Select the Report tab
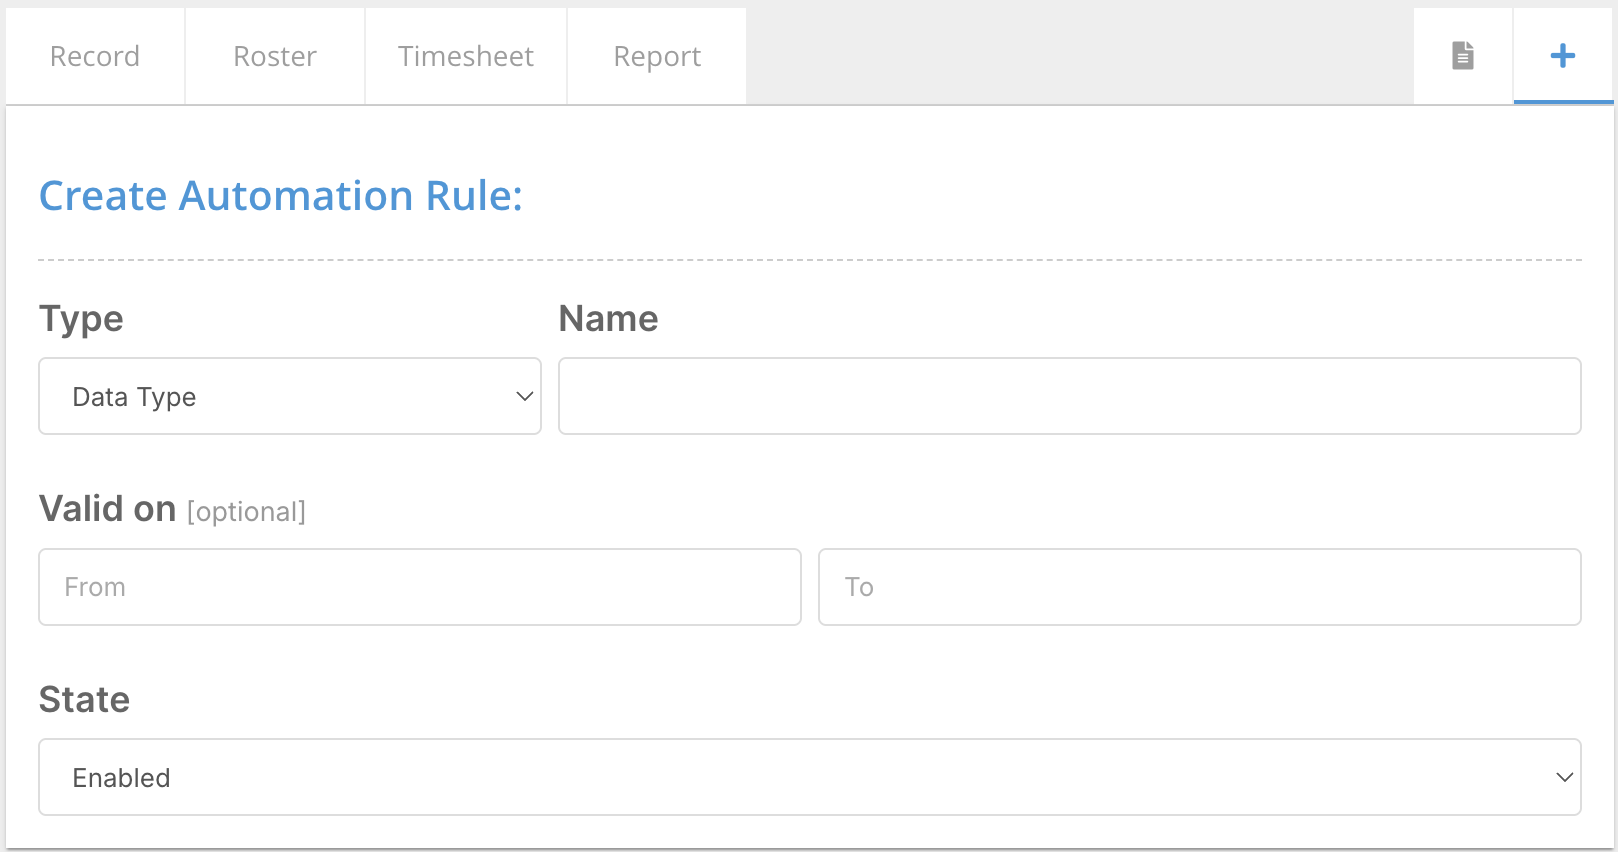Image resolution: width=1618 pixels, height=852 pixels. click(657, 57)
